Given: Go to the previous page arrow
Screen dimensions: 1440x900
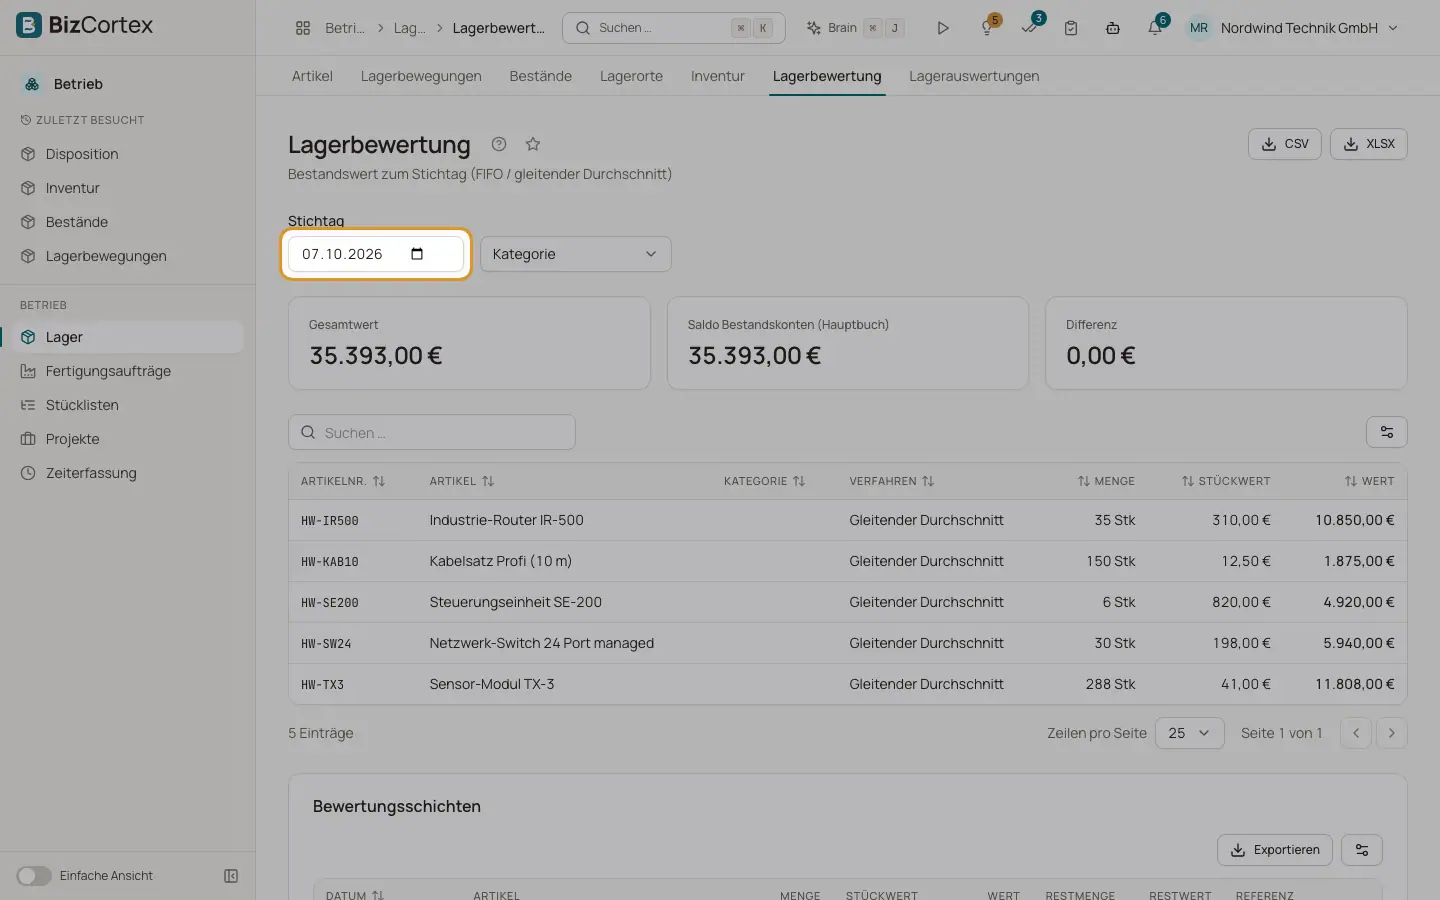Looking at the screenshot, I should [x=1356, y=733].
